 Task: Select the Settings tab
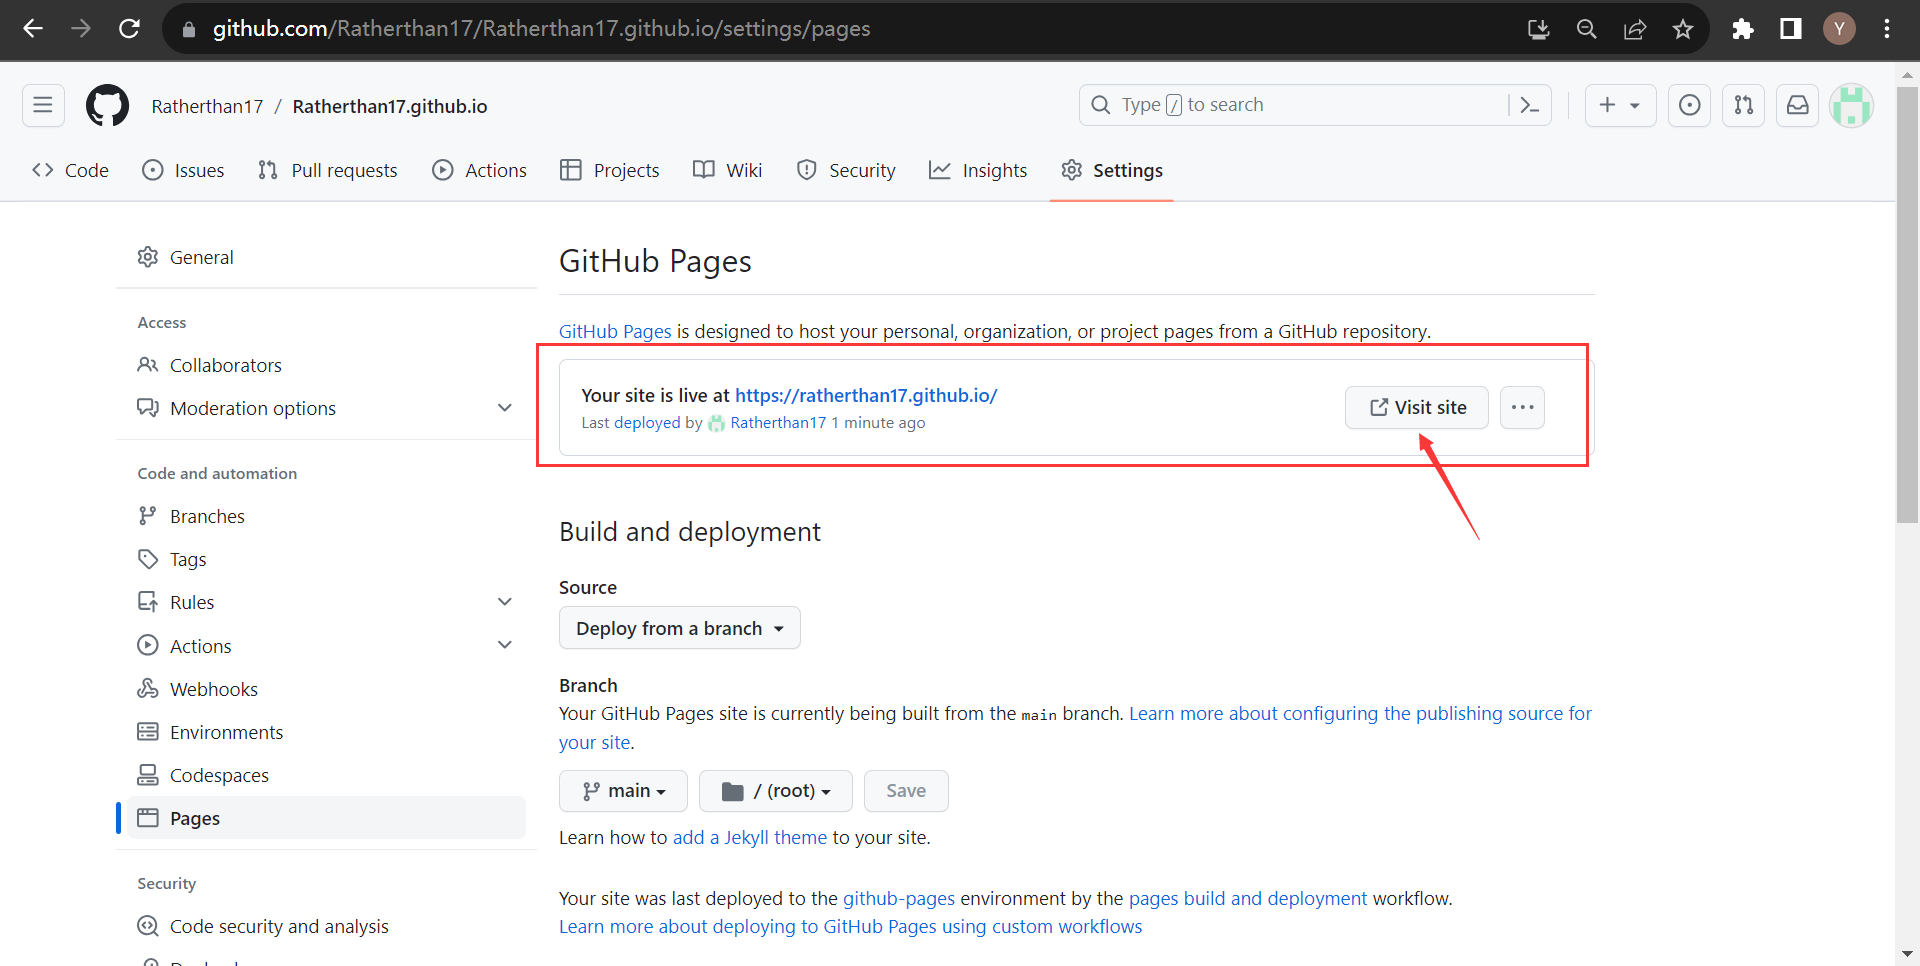(1112, 170)
